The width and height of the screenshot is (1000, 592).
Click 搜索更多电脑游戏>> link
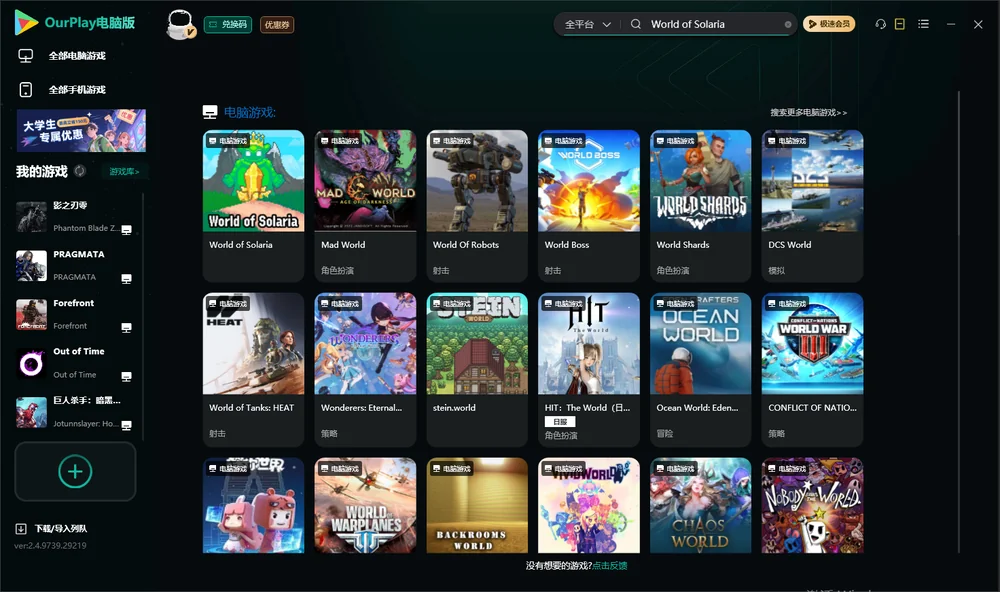click(809, 112)
